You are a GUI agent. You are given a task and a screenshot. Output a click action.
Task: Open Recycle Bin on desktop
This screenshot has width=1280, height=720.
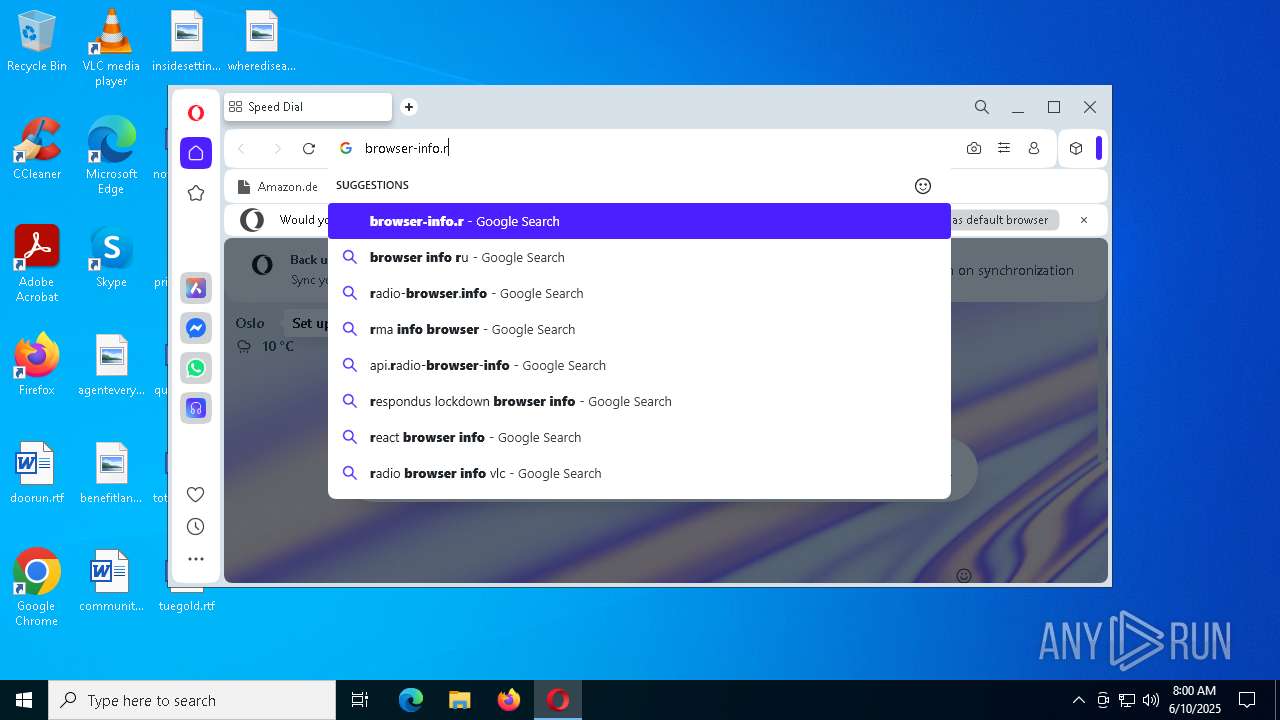[37, 42]
